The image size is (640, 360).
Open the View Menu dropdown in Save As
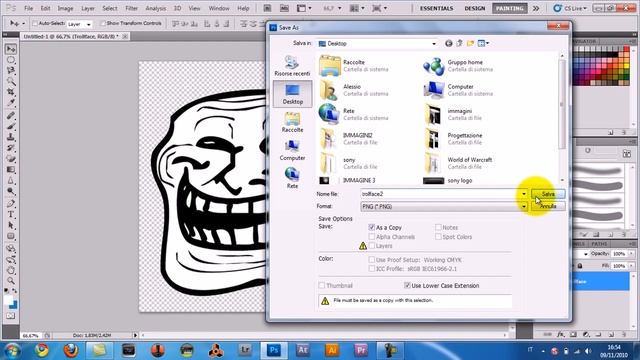[483, 43]
